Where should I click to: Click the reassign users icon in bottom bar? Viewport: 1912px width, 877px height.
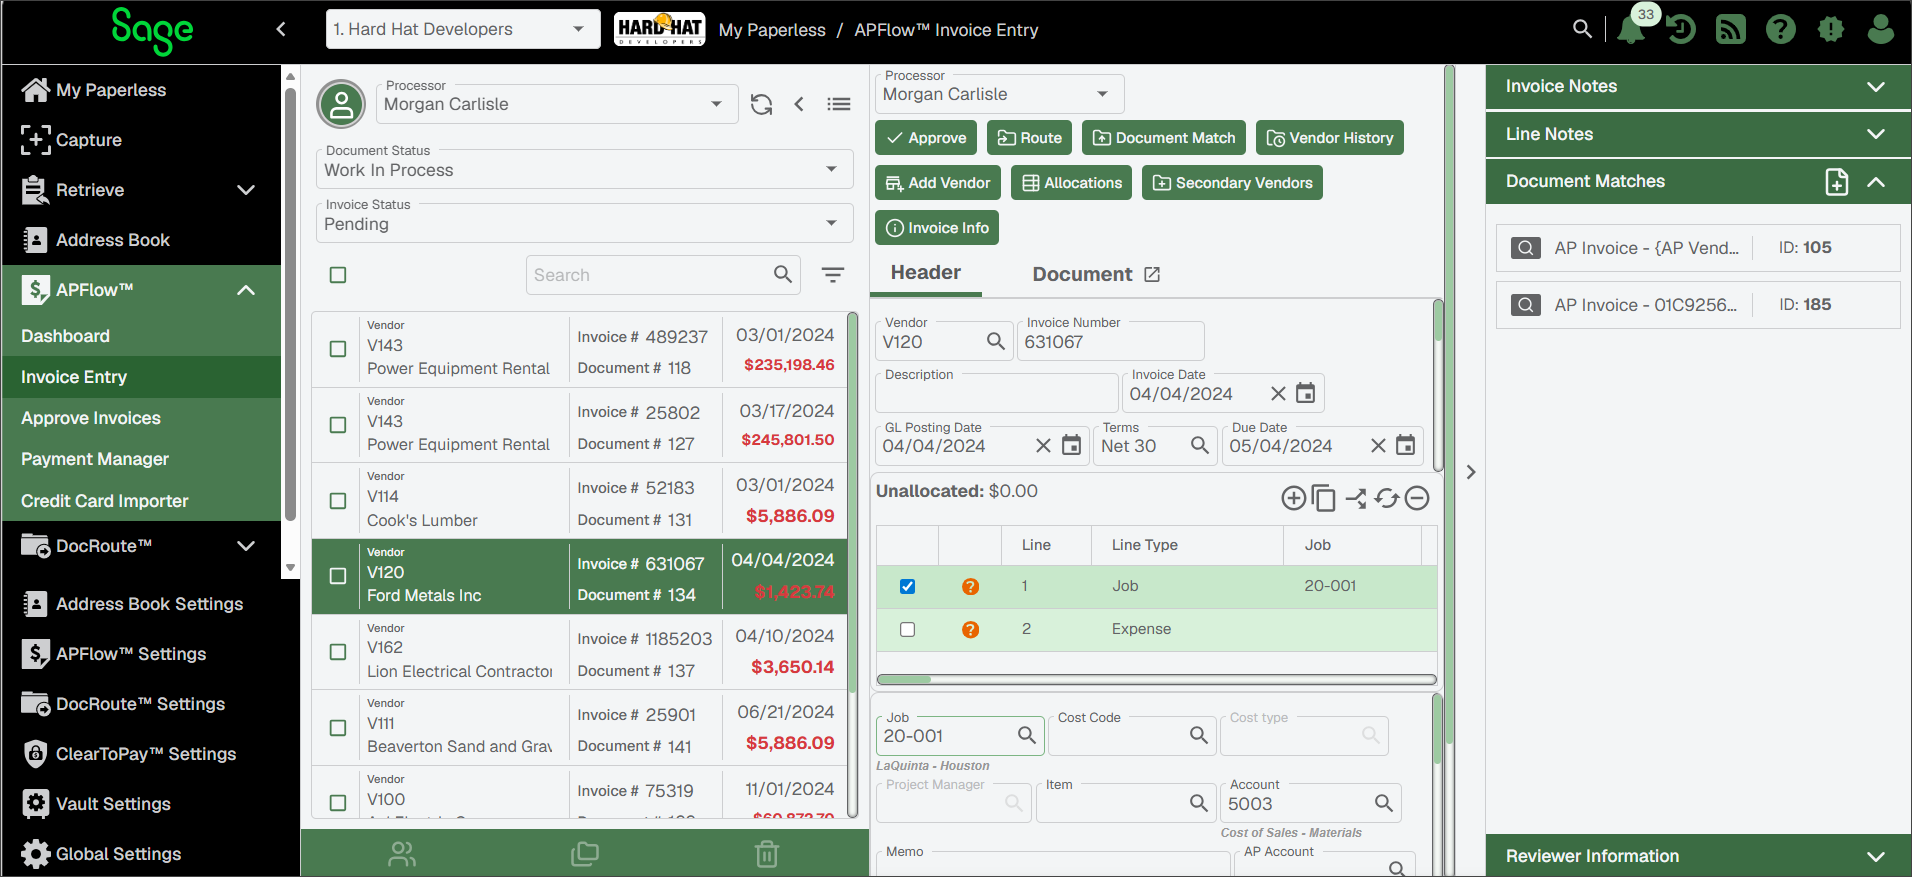coord(402,854)
